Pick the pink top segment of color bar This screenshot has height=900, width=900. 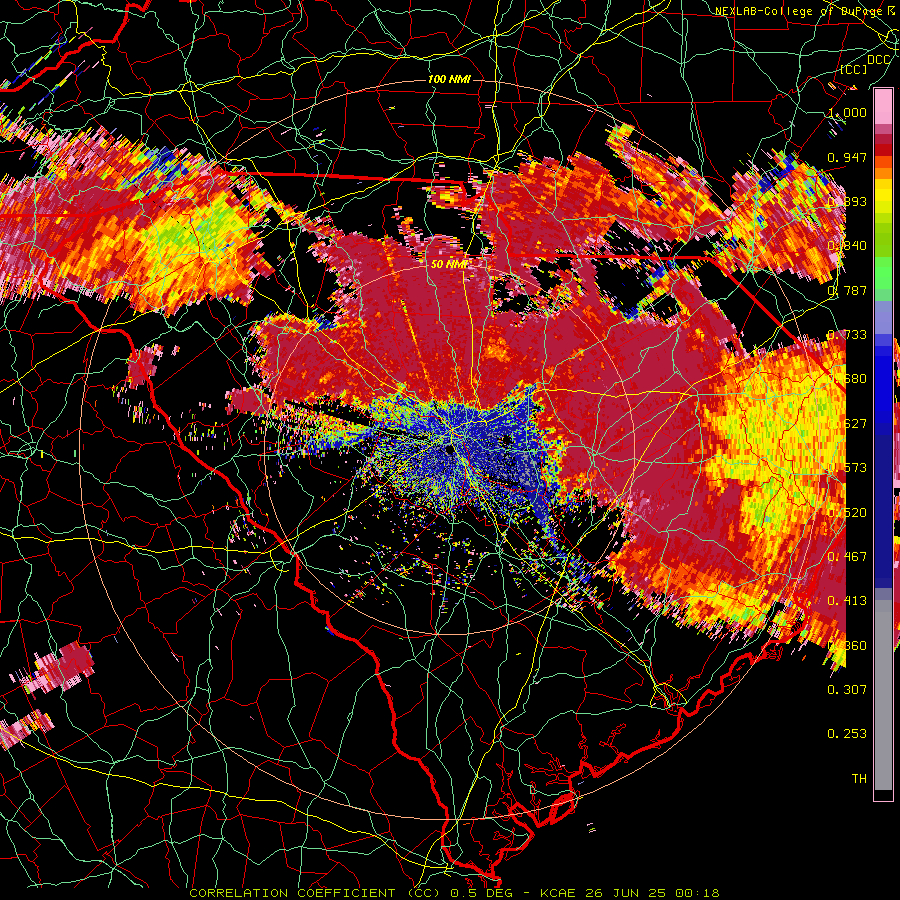tap(883, 107)
